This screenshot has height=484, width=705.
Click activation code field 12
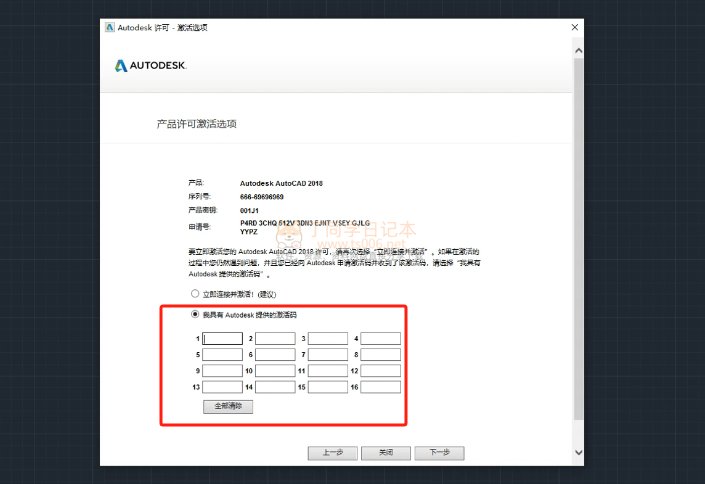380,371
